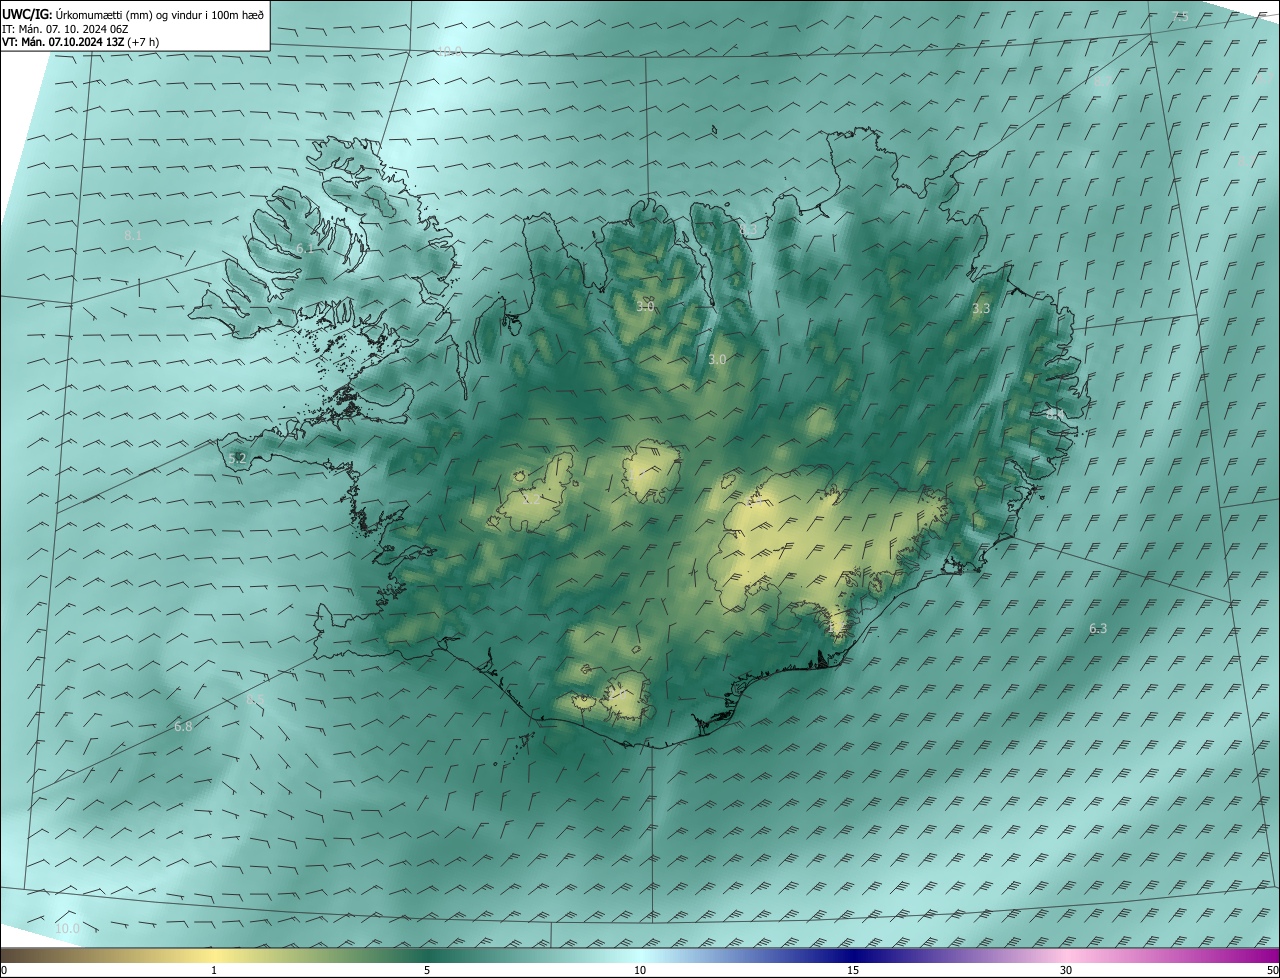Click the 6.8 value label on the map
Viewport: 1280px width, 978px height.
click(x=183, y=727)
